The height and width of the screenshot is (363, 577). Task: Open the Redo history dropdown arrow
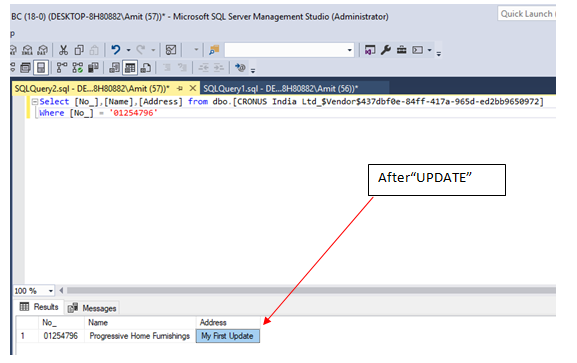tap(153, 50)
